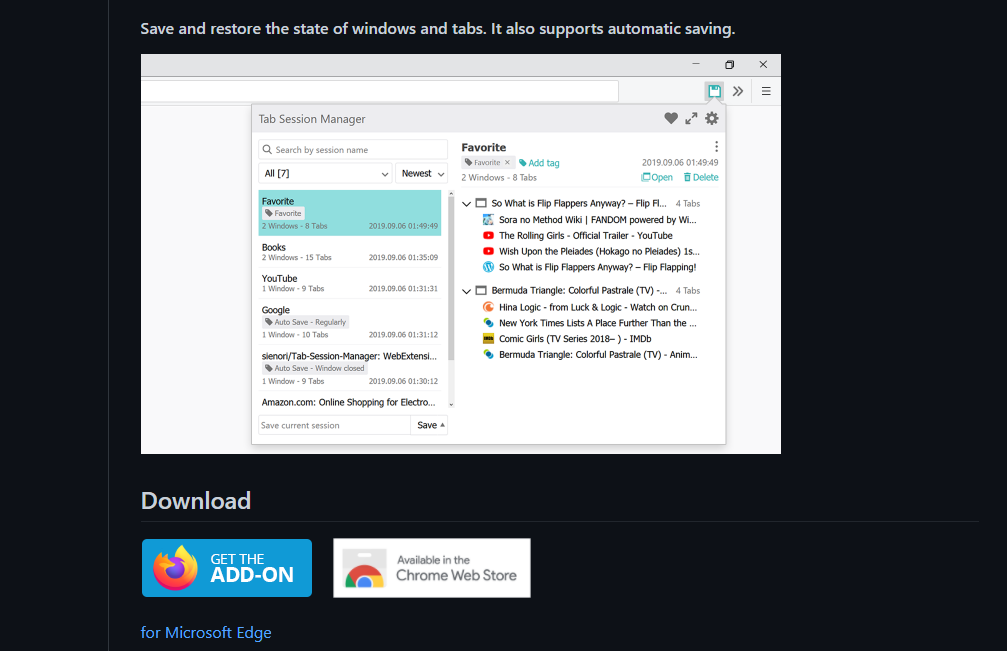The height and width of the screenshot is (651, 1007).
Task: Open the Newest sort dropdown
Action: point(421,173)
